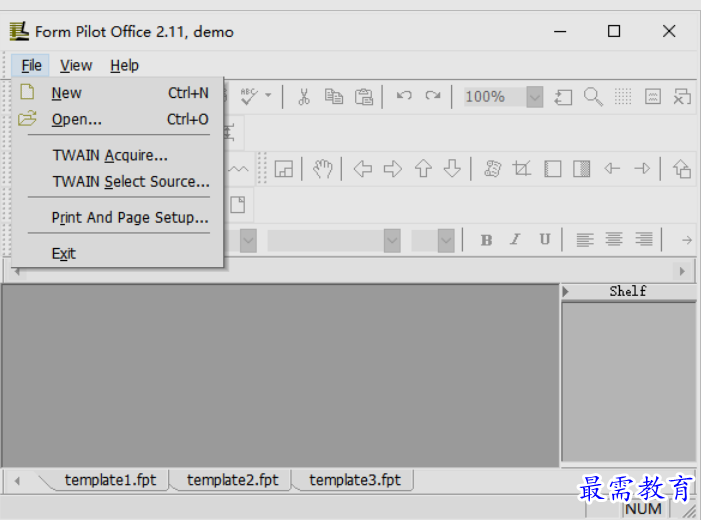Viewport: 701px width, 520px height.
Task: Click the wavy line tool icon
Action: coord(238,169)
